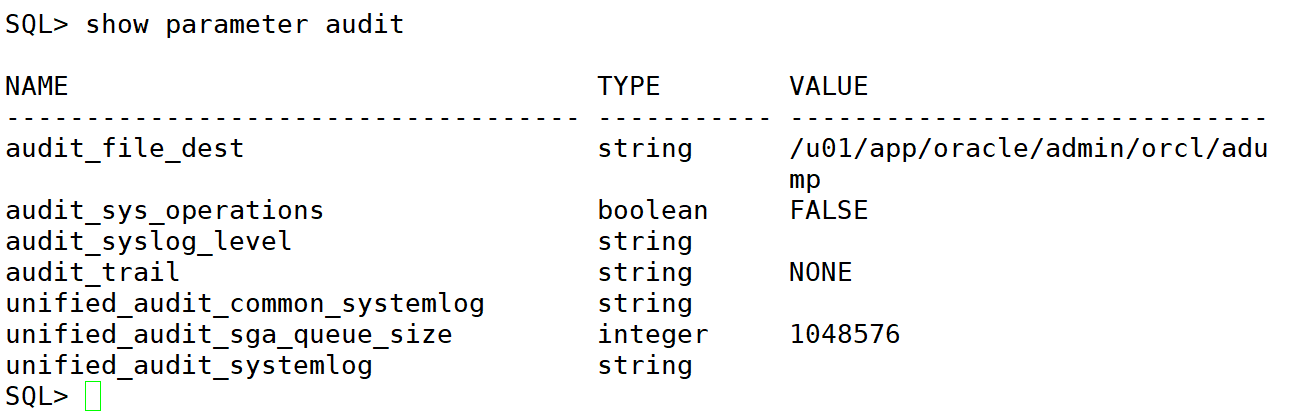Click the unified_audit_common_systemlog parameter name

tap(244, 304)
